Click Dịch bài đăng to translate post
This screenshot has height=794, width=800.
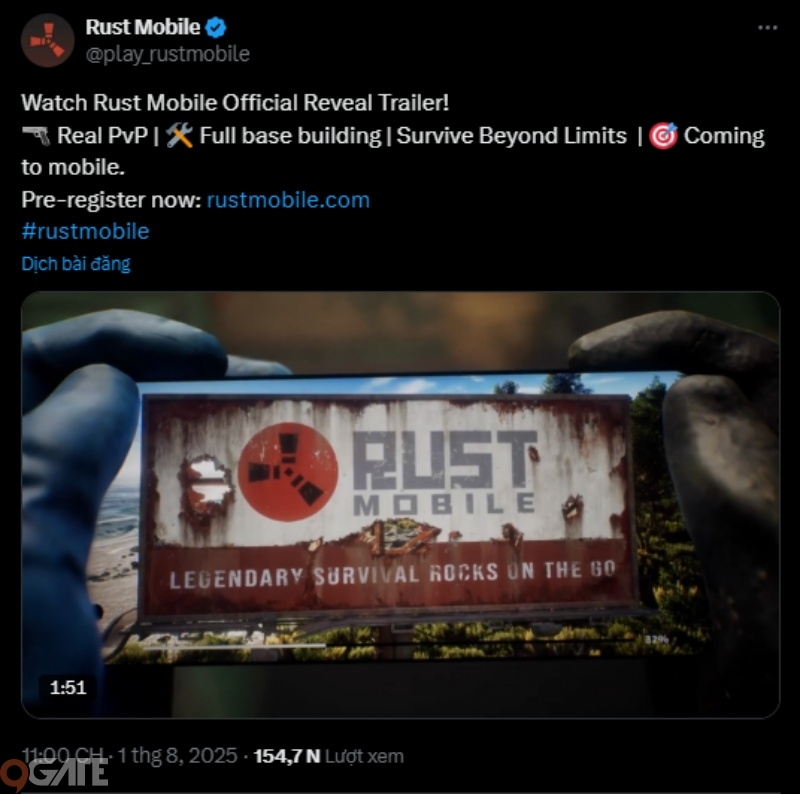coord(76,264)
